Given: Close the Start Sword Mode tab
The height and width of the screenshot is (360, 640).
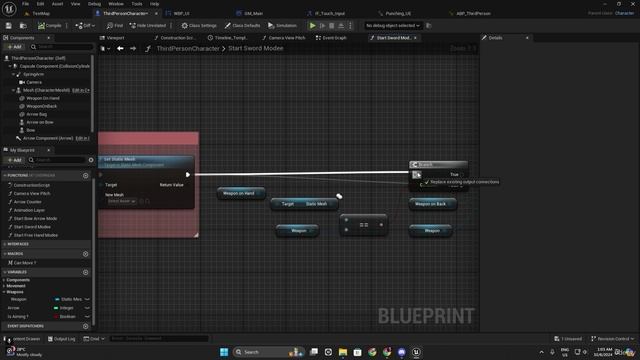Looking at the screenshot, I should coord(416,38).
